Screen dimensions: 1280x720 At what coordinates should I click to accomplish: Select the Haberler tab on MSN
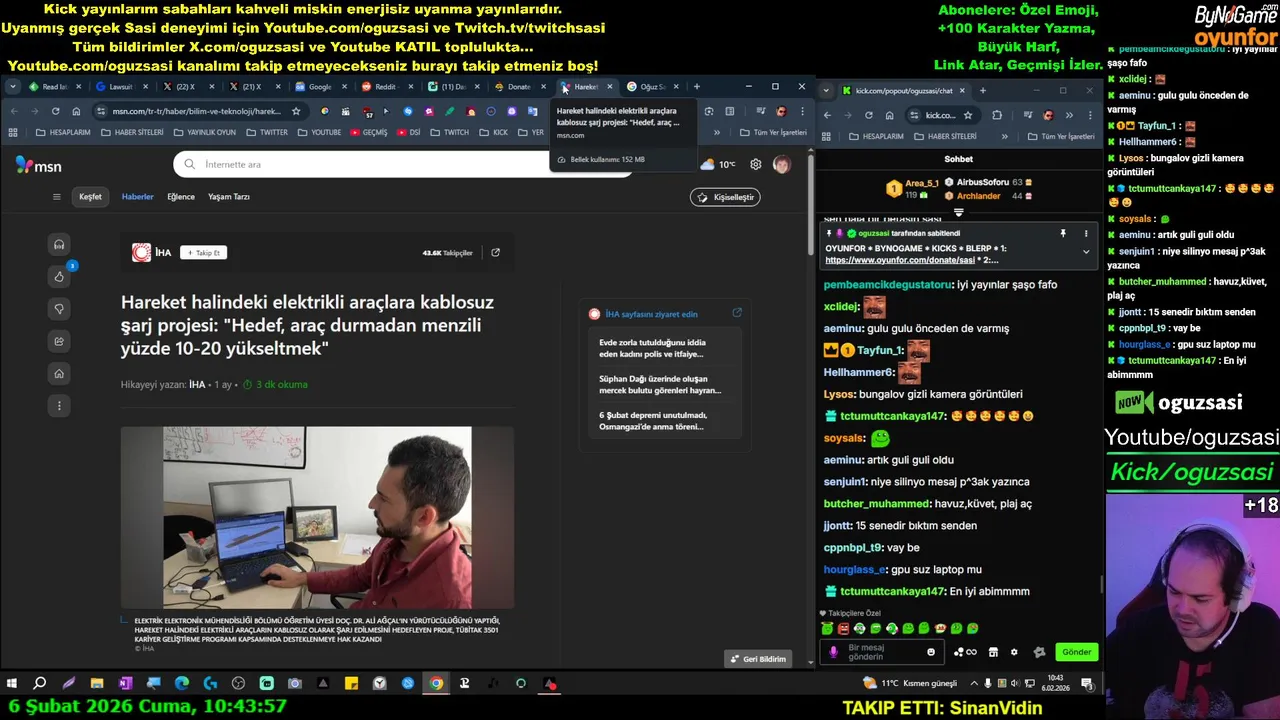click(x=138, y=197)
